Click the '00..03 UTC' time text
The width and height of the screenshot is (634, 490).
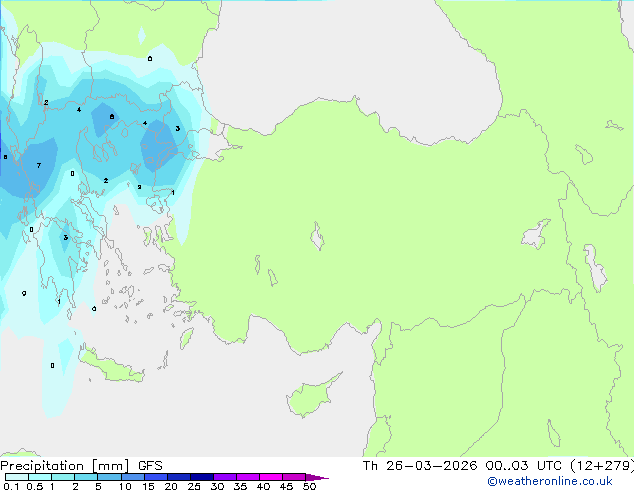point(523,466)
